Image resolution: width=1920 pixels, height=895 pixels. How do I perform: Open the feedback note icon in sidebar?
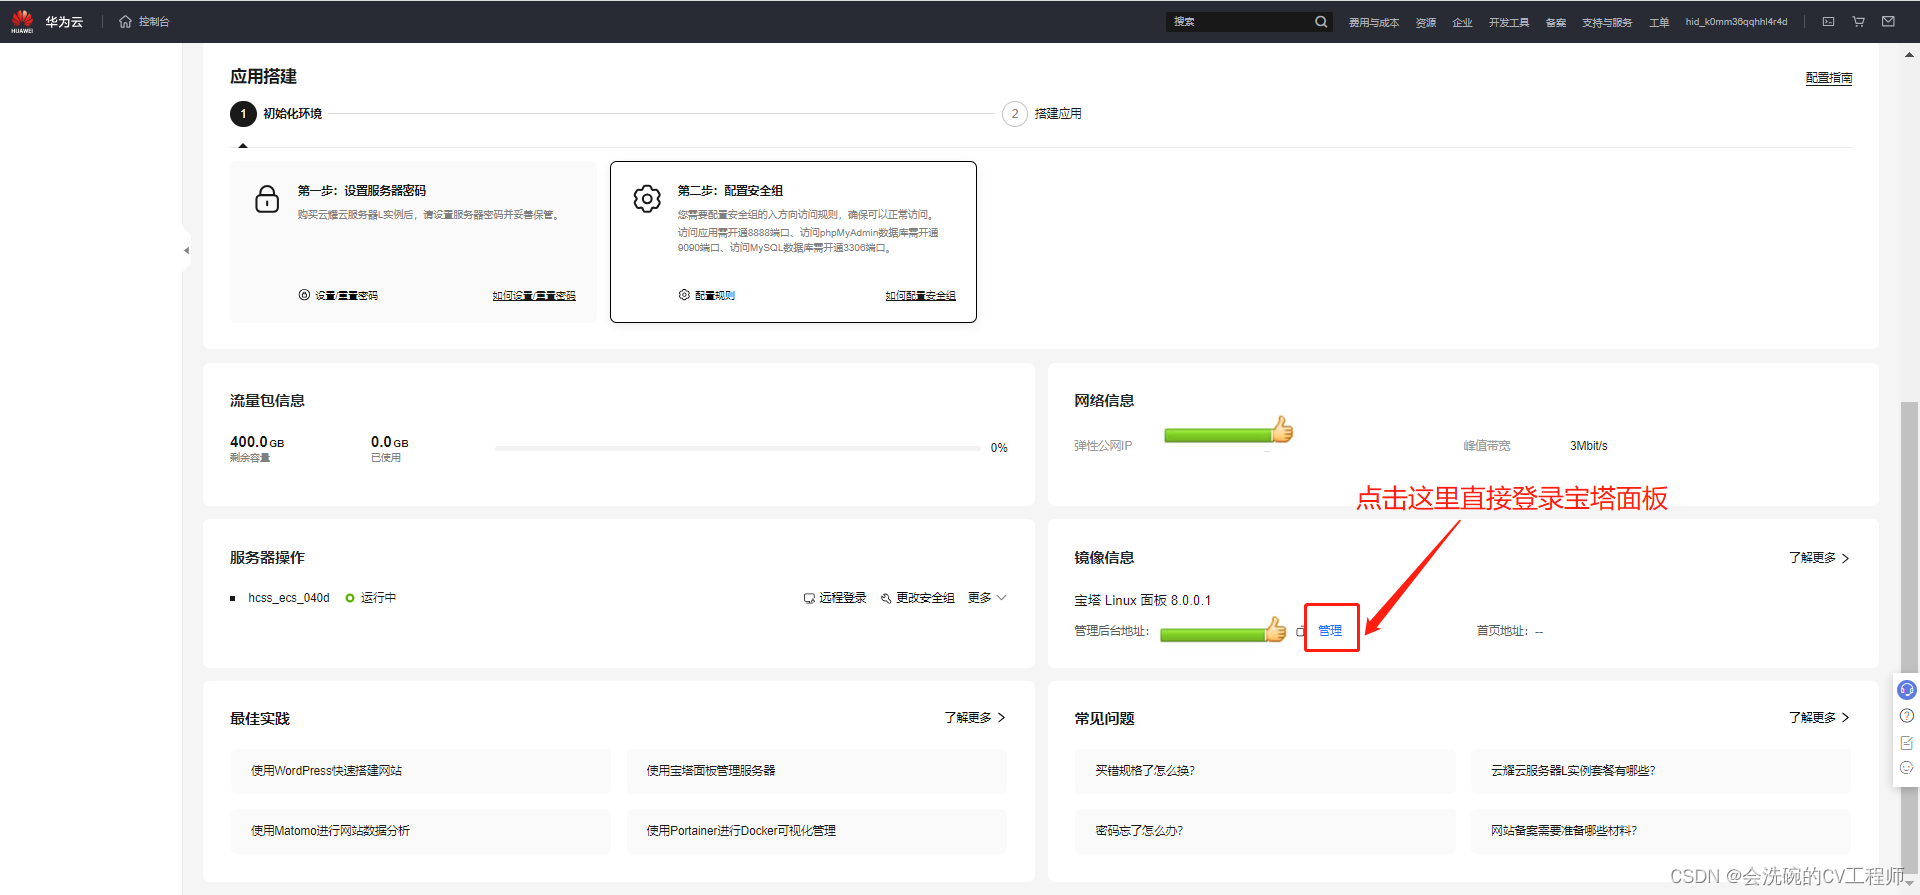click(1907, 743)
